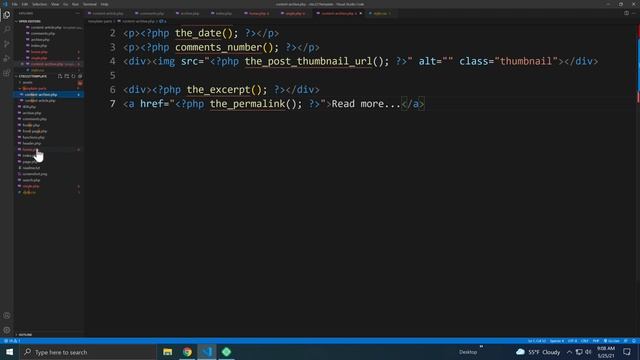Open the Windows Action Center icon
The height and width of the screenshot is (360, 640).
pyautogui.click(x=627, y=352)
